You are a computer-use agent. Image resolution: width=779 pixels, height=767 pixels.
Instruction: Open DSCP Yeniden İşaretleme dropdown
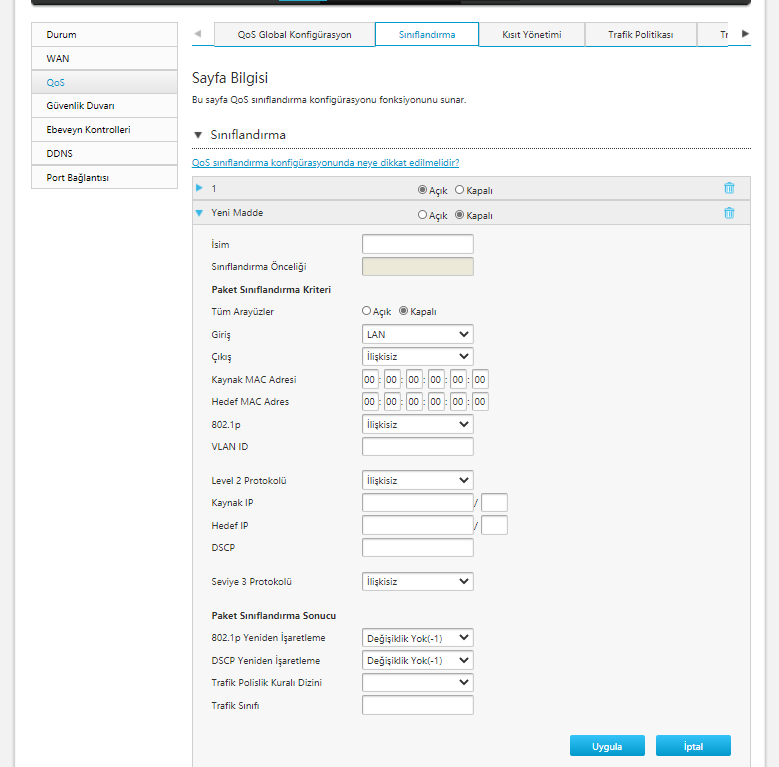(417, 660)
